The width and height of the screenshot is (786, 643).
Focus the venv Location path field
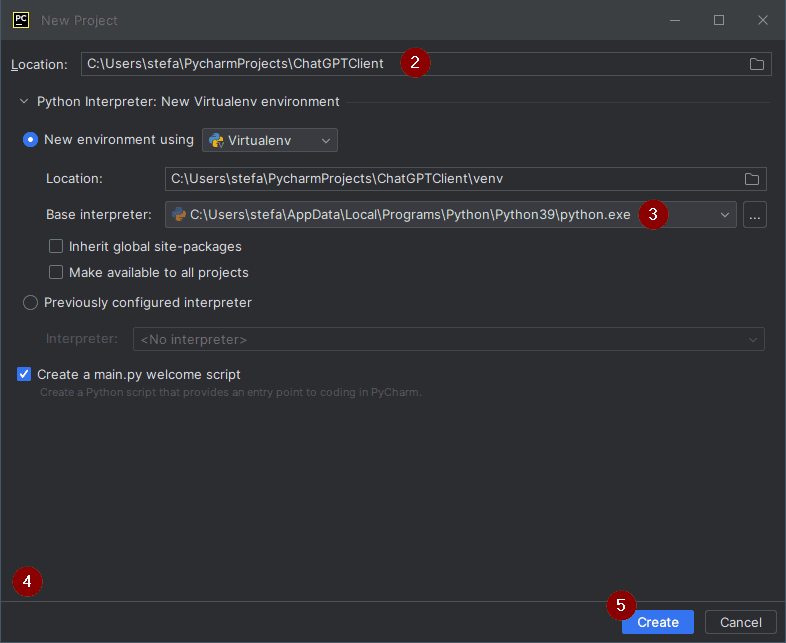click(450, 179)
